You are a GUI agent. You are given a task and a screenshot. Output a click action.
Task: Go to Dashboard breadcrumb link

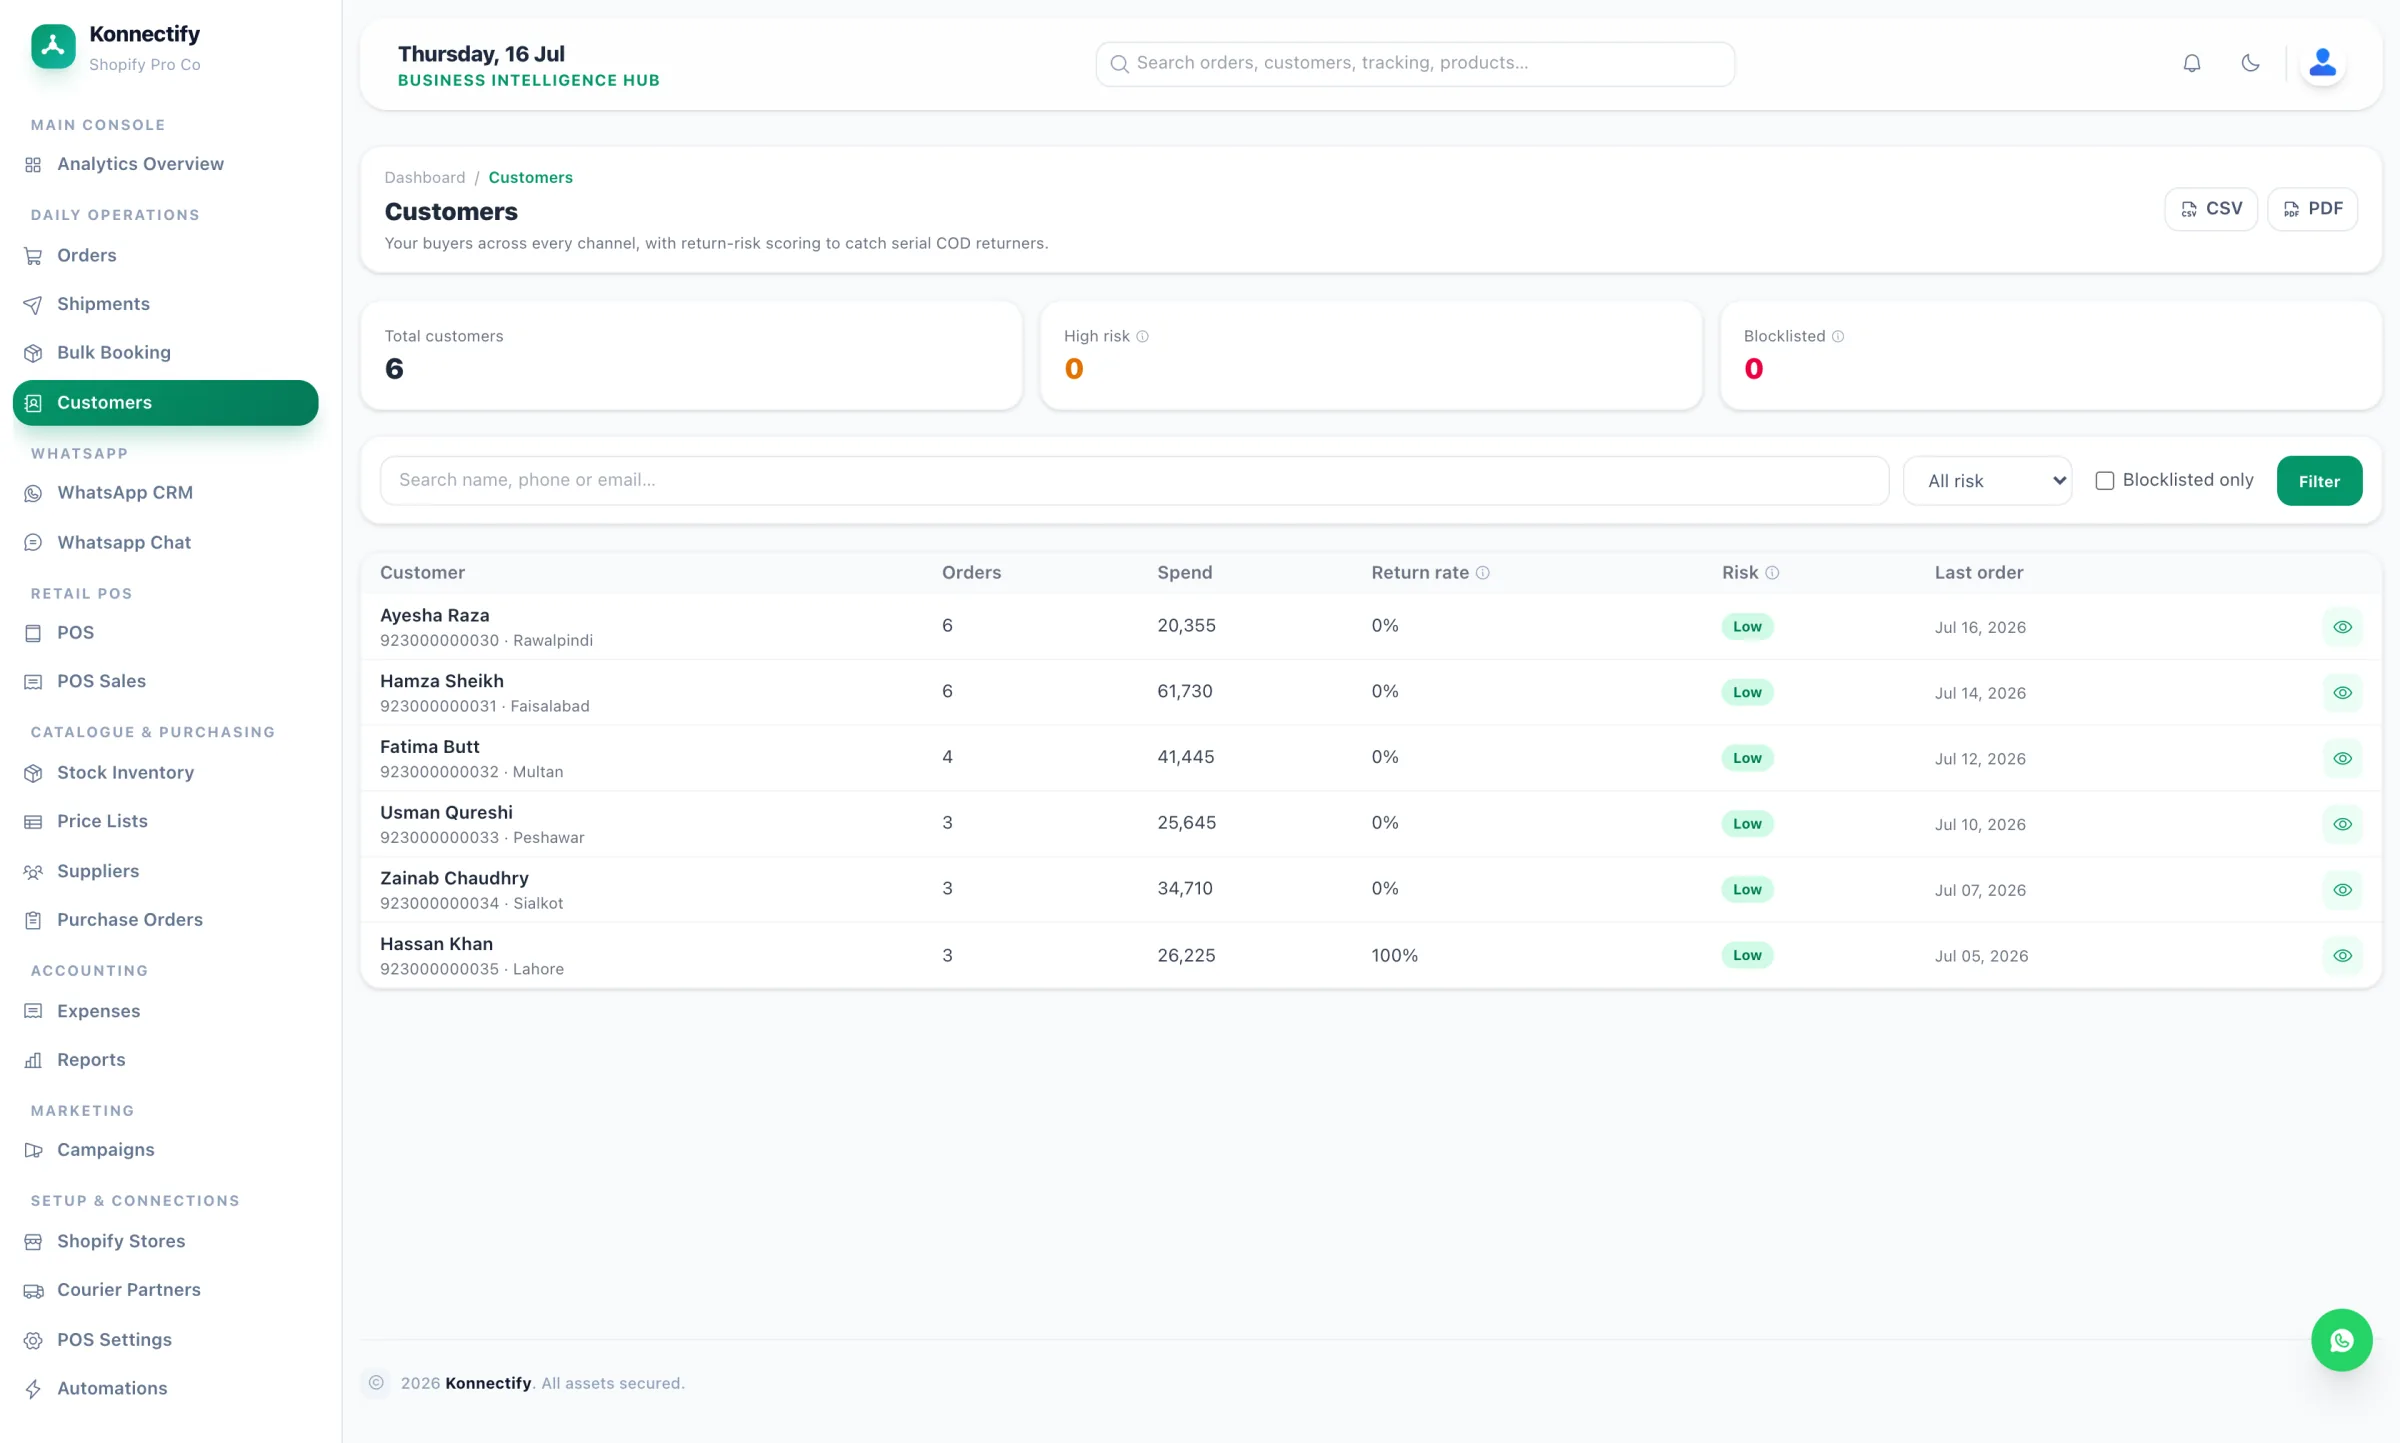click(x=425, y=178)
